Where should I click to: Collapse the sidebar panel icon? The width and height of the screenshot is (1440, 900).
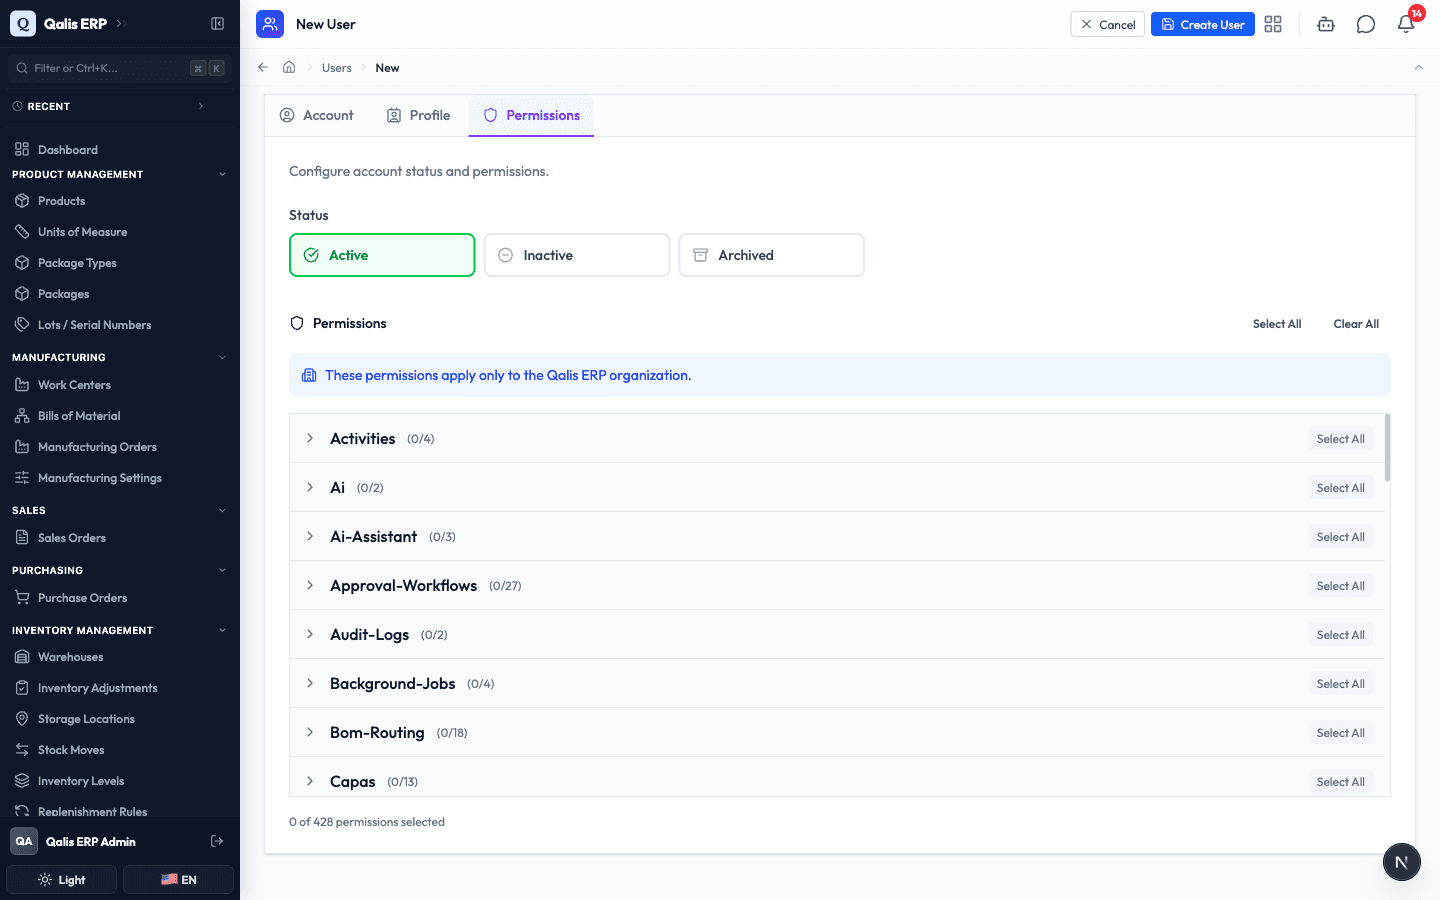tap(217, 23)
